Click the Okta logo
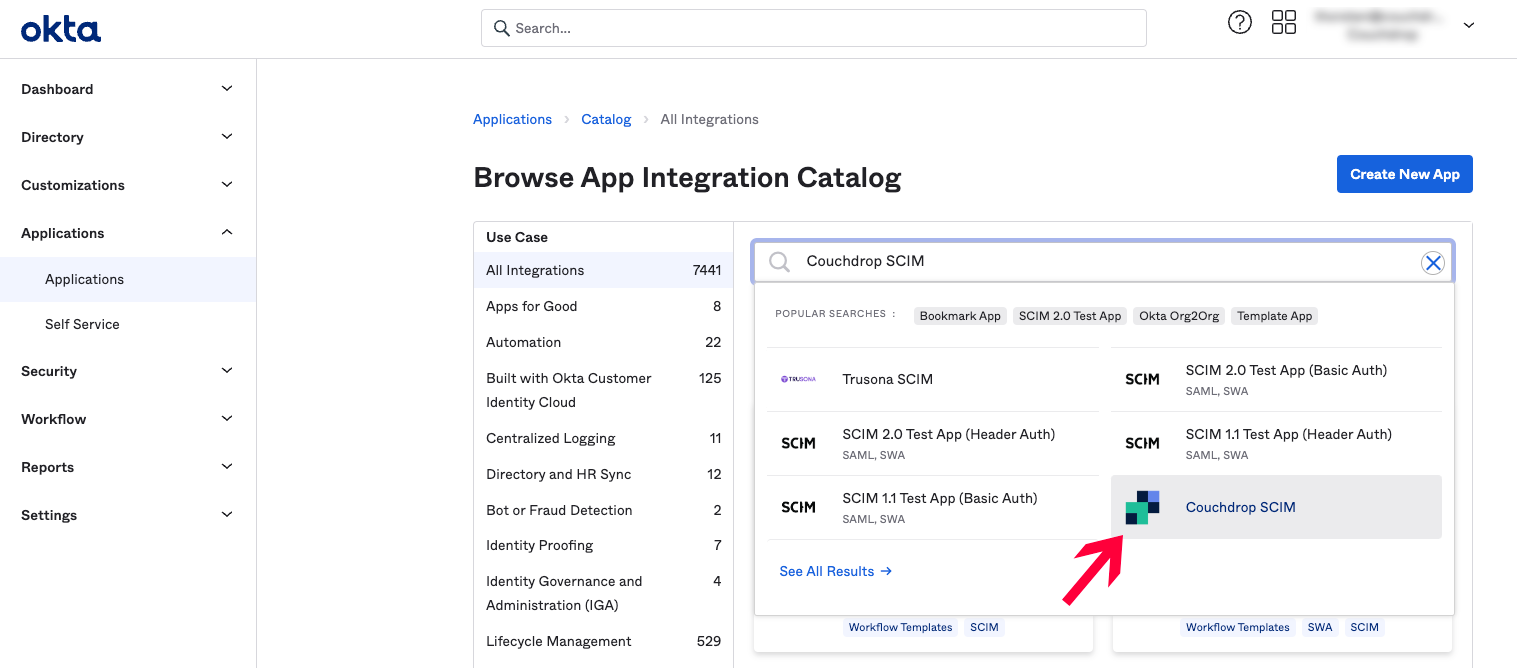Image resolution: width=1517 pixels, height=668 pixels. [x=61, y=29]
